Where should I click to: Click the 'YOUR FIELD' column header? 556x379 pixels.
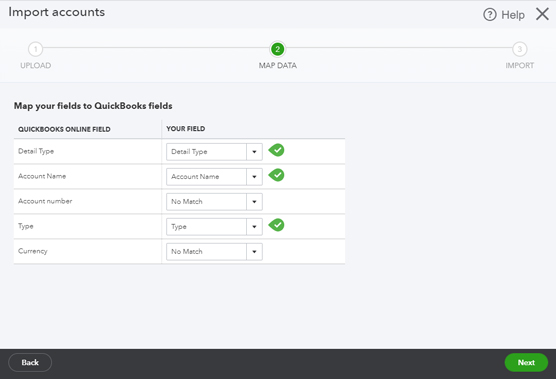click(185, 129)
